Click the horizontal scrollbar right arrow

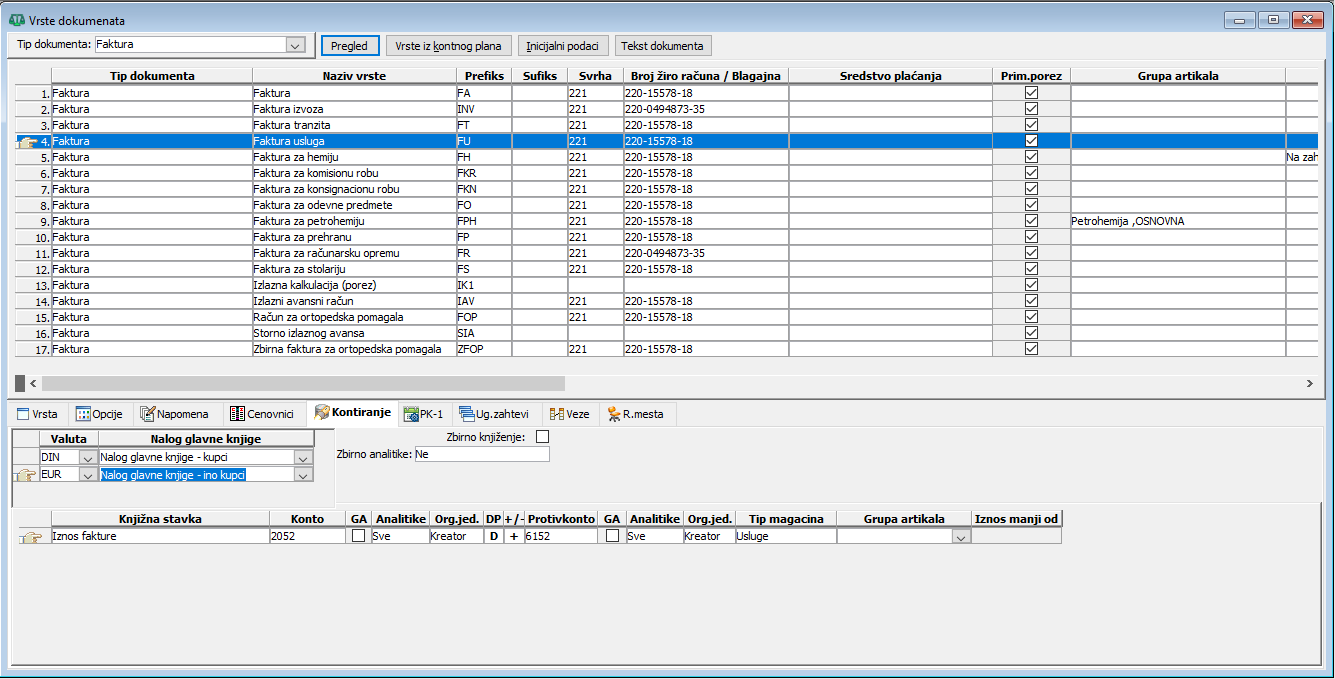(1310, 383)
